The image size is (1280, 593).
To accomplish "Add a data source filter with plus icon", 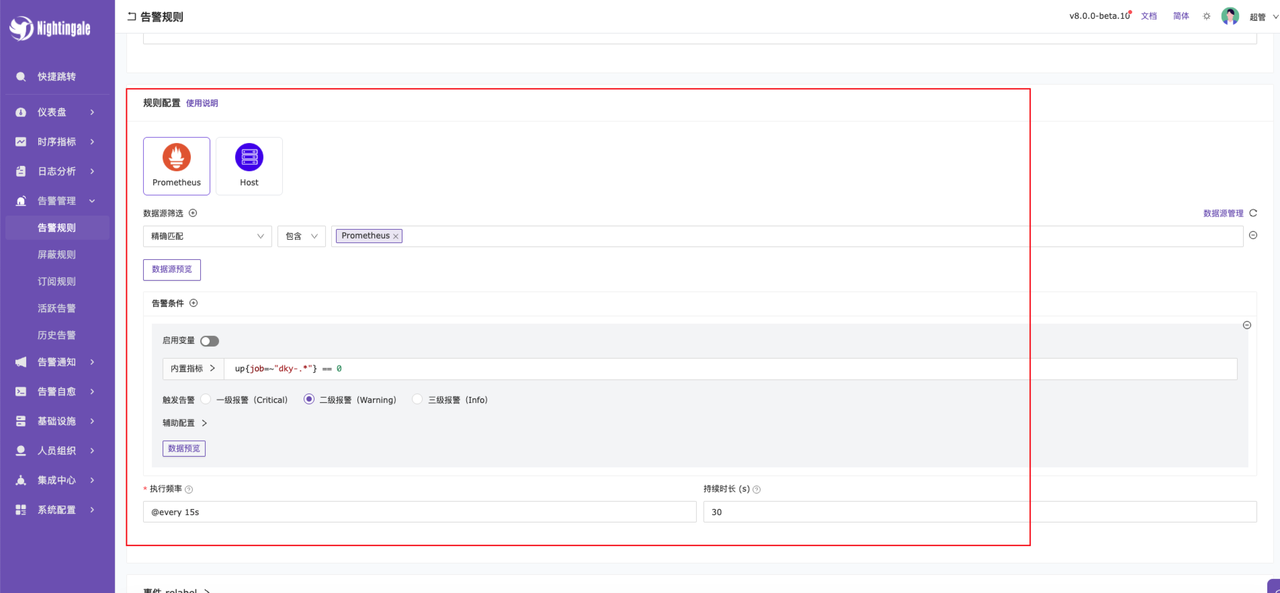I will [x=193, y=213].
